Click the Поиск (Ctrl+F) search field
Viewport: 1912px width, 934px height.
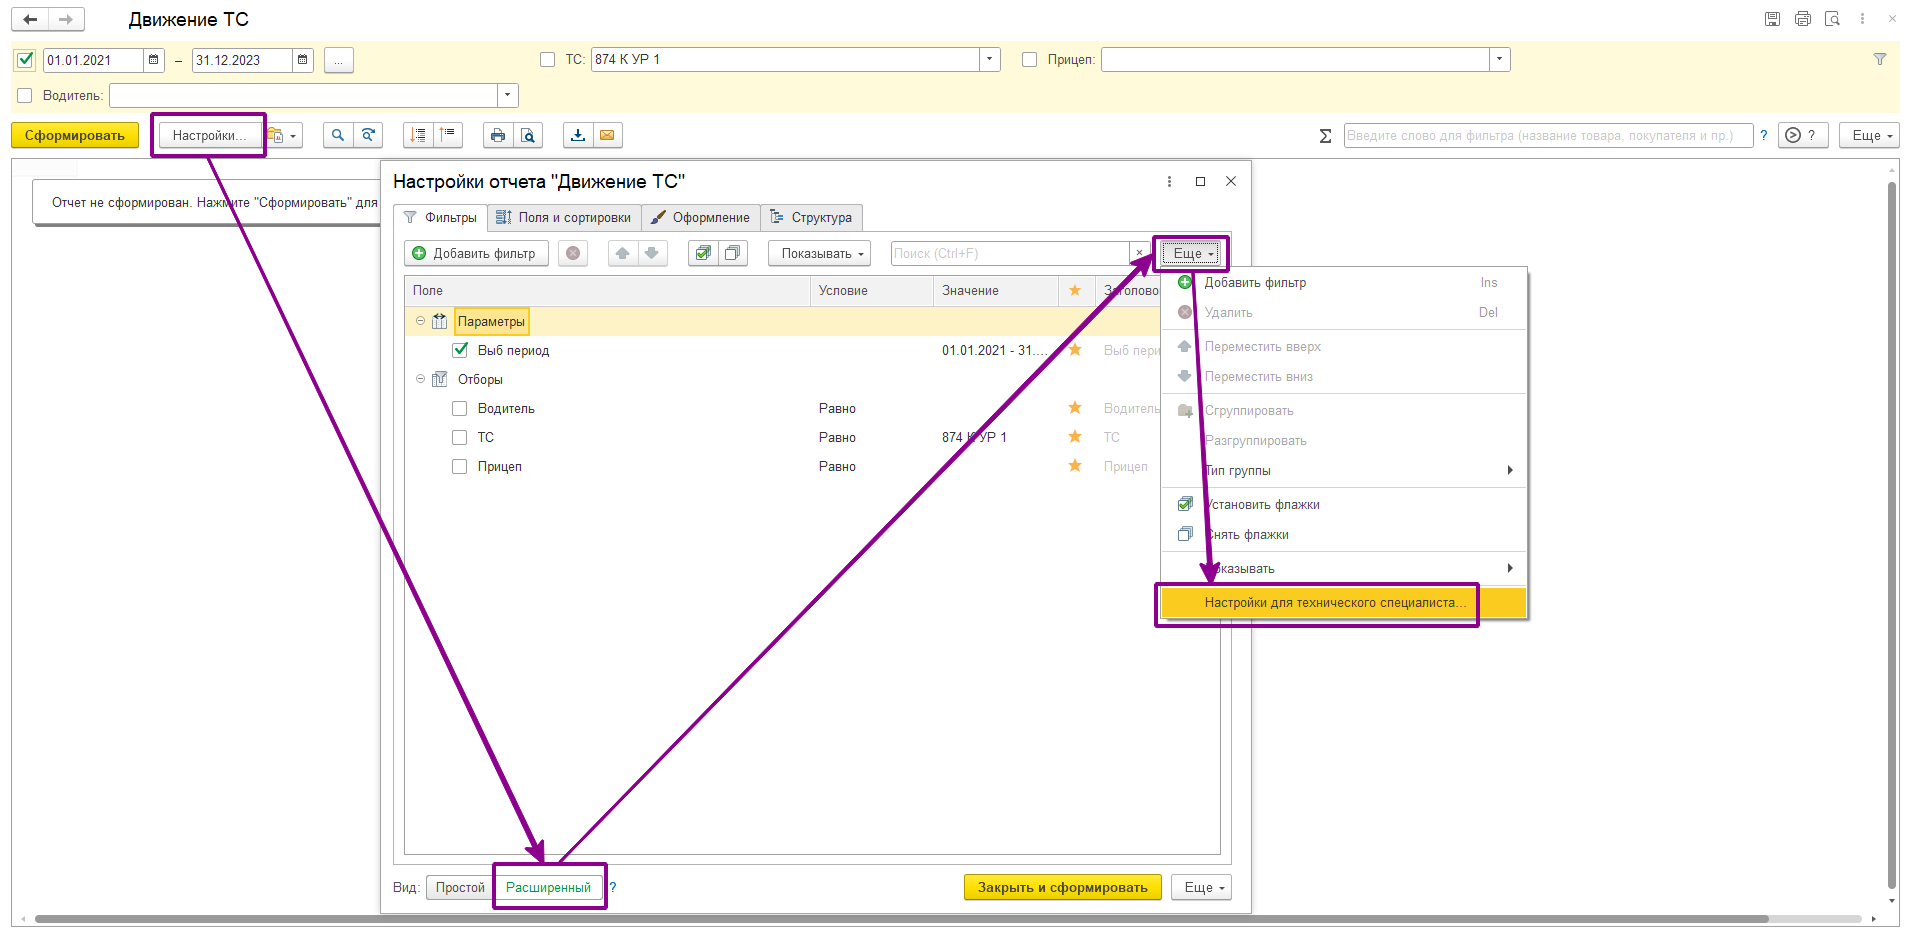pyautogui.click(x=1010, y=253)
